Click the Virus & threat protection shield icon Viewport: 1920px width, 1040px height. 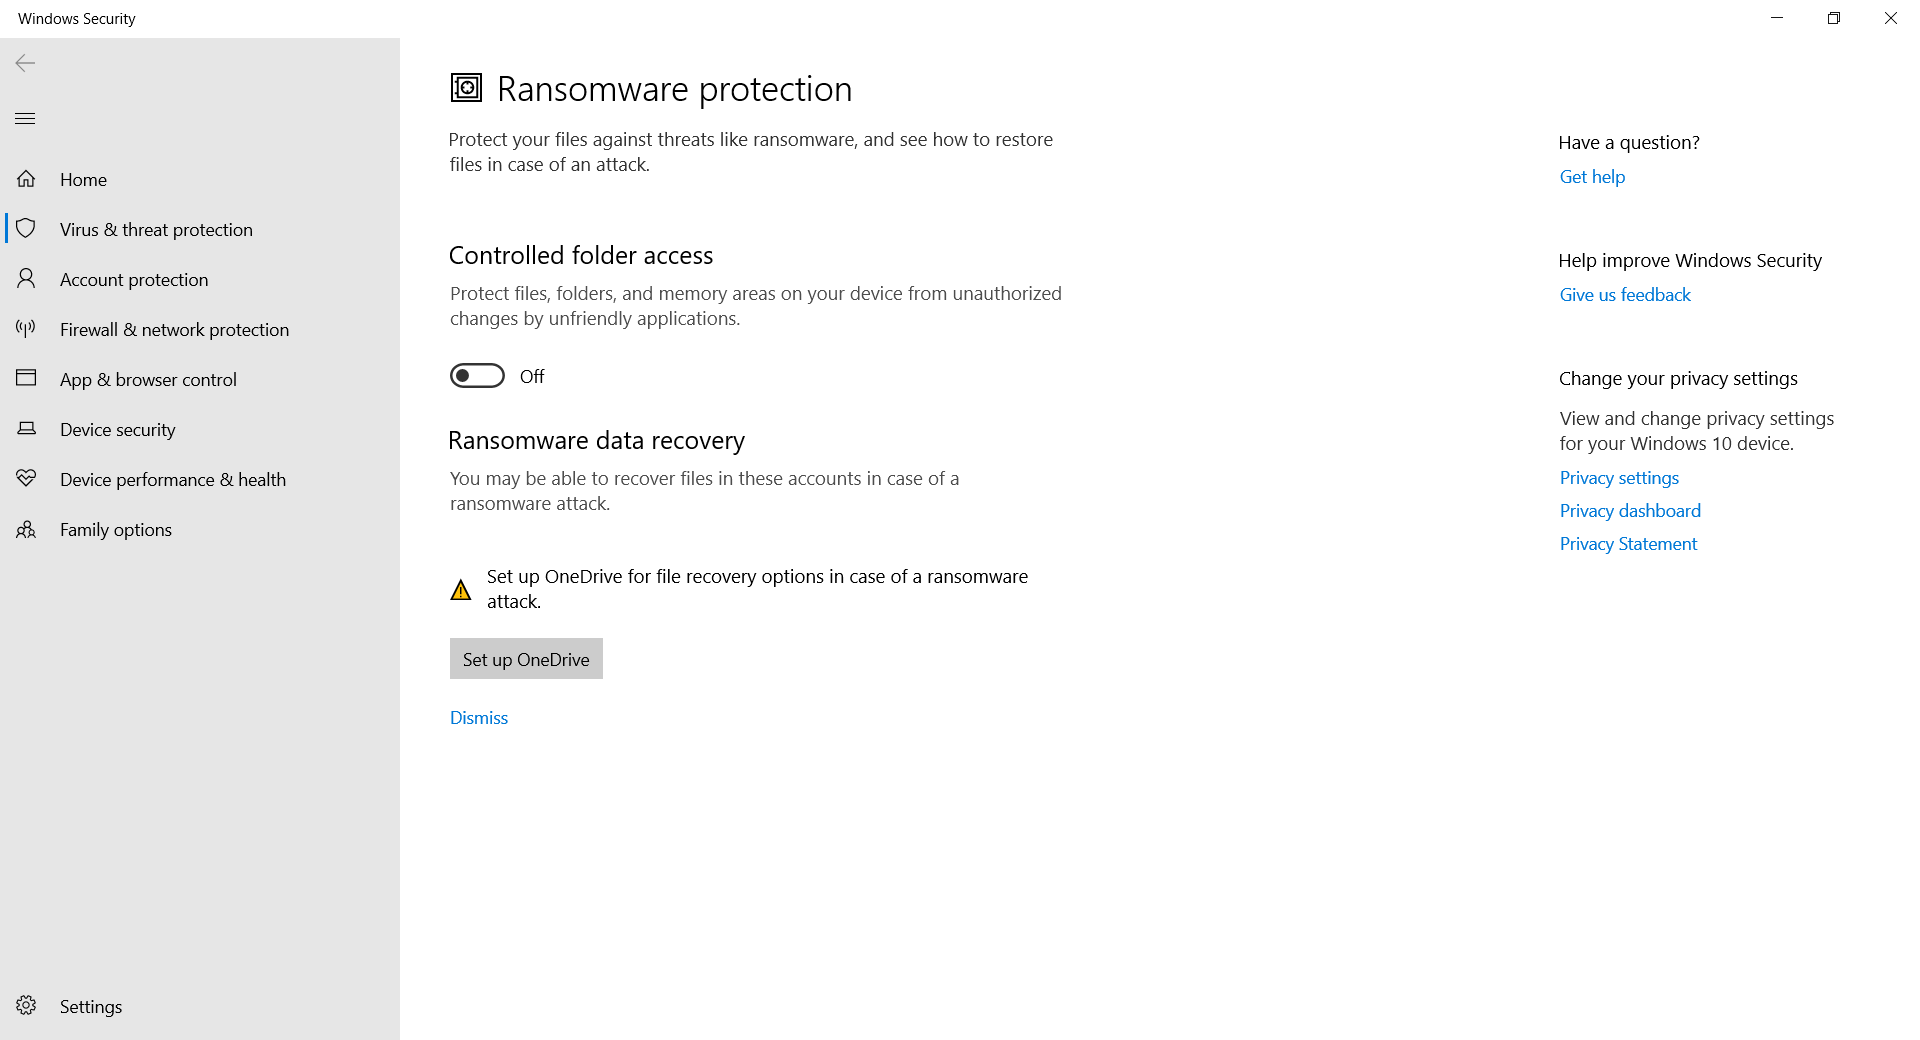pyautogui.click(x=26, y=229)
